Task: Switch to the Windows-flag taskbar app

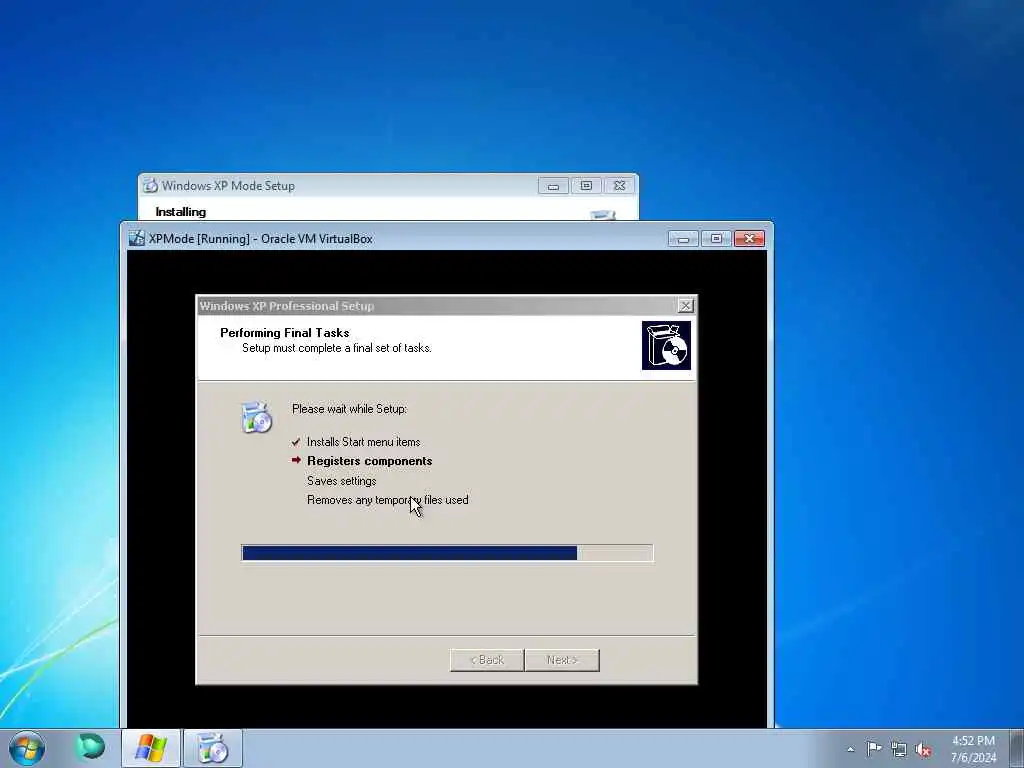Action: pyautogui.click(x=151, y=748)
